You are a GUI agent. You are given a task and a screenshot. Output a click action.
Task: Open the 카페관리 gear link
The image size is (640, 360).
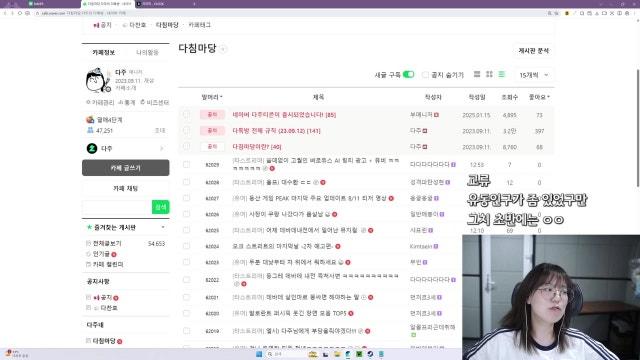coord(100,102)
